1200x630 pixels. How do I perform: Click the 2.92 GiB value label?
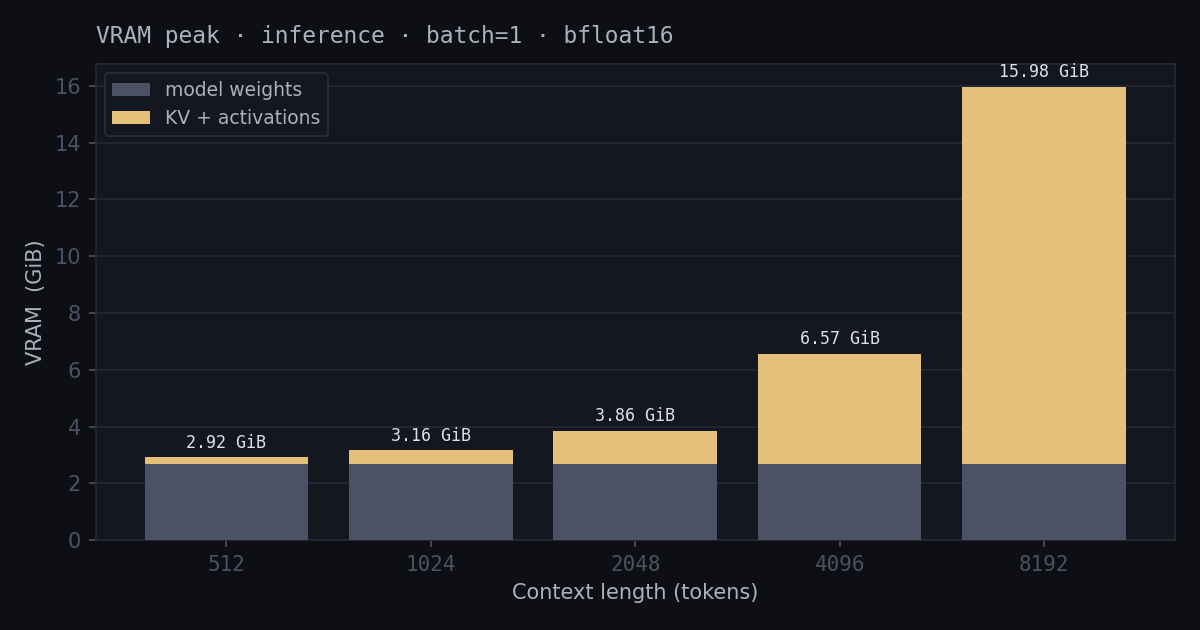coord(226,443)
